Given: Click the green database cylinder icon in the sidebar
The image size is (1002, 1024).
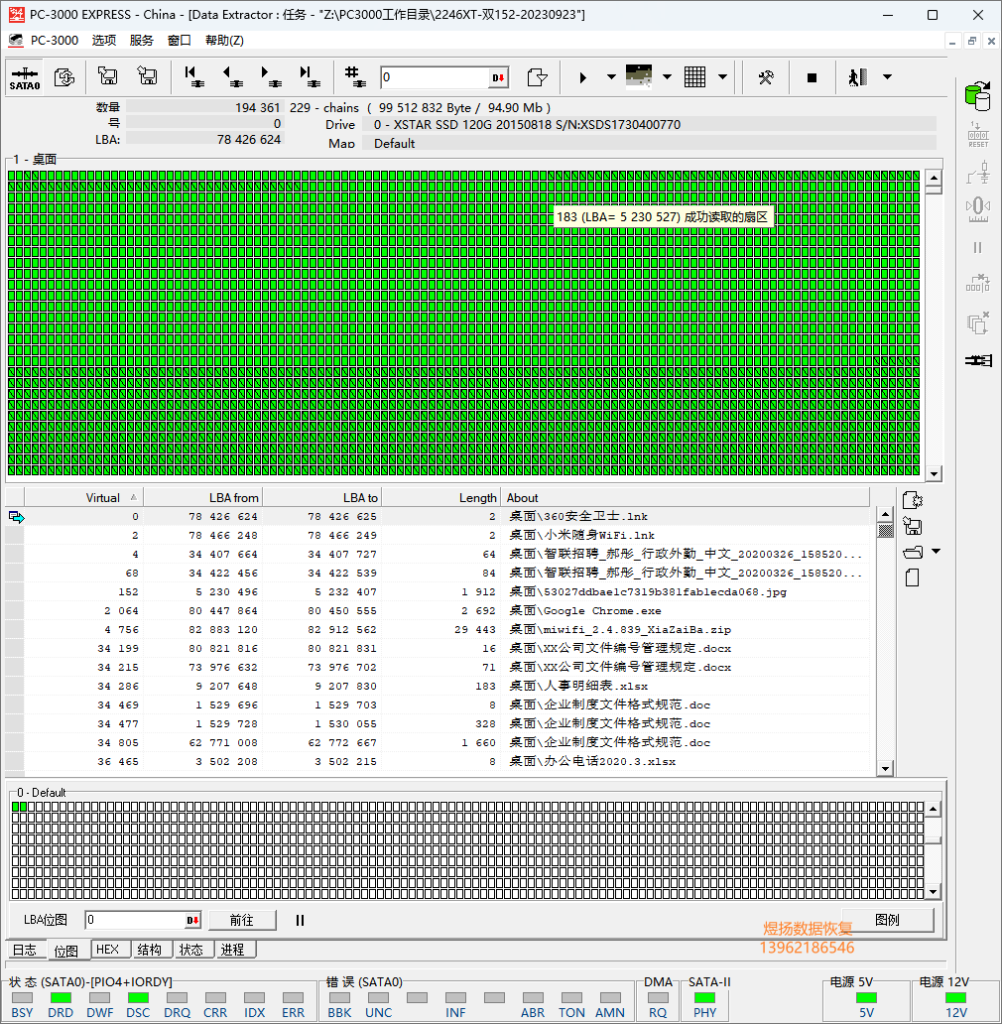Looking at the screenshot, I should (977, 96).
